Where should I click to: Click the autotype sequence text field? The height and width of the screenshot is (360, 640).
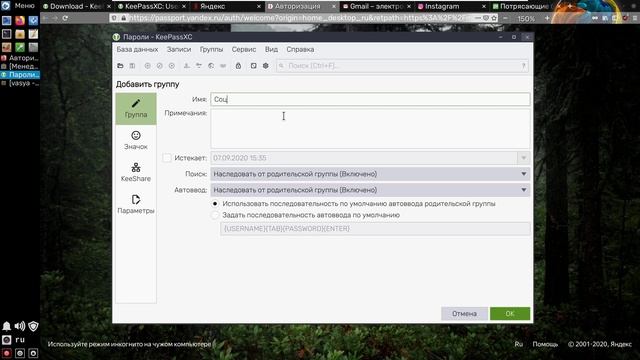pyautogui.click(x=375, y=229)
